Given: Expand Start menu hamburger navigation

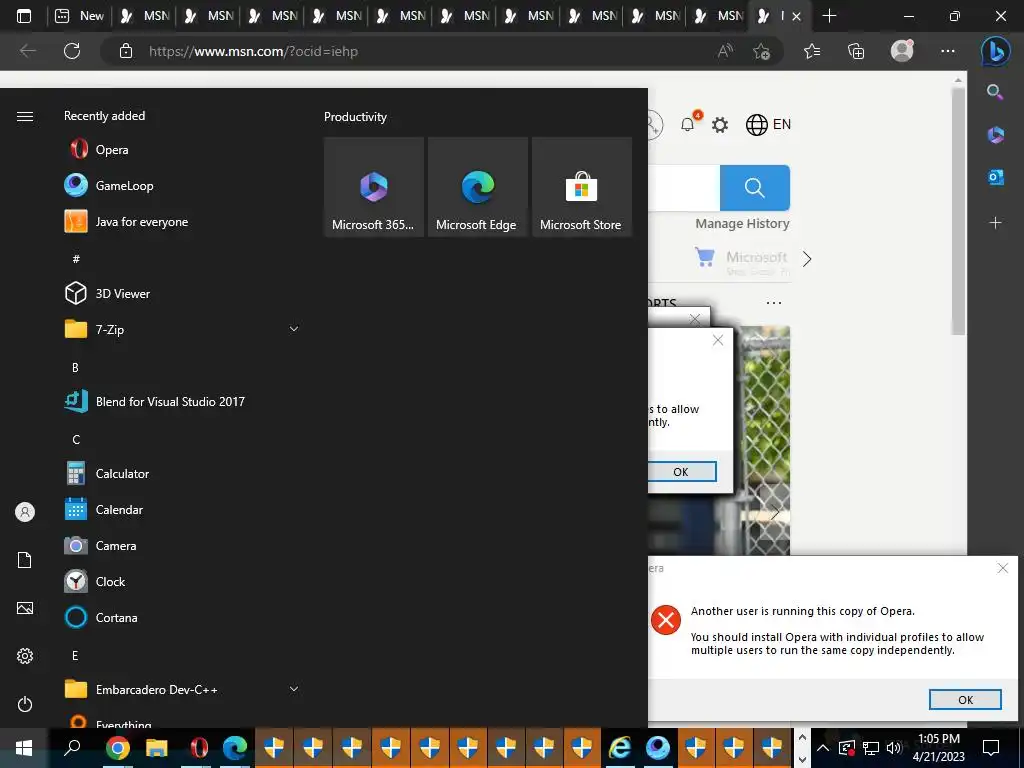Looking at the screenshot, I should pos(25,116).
